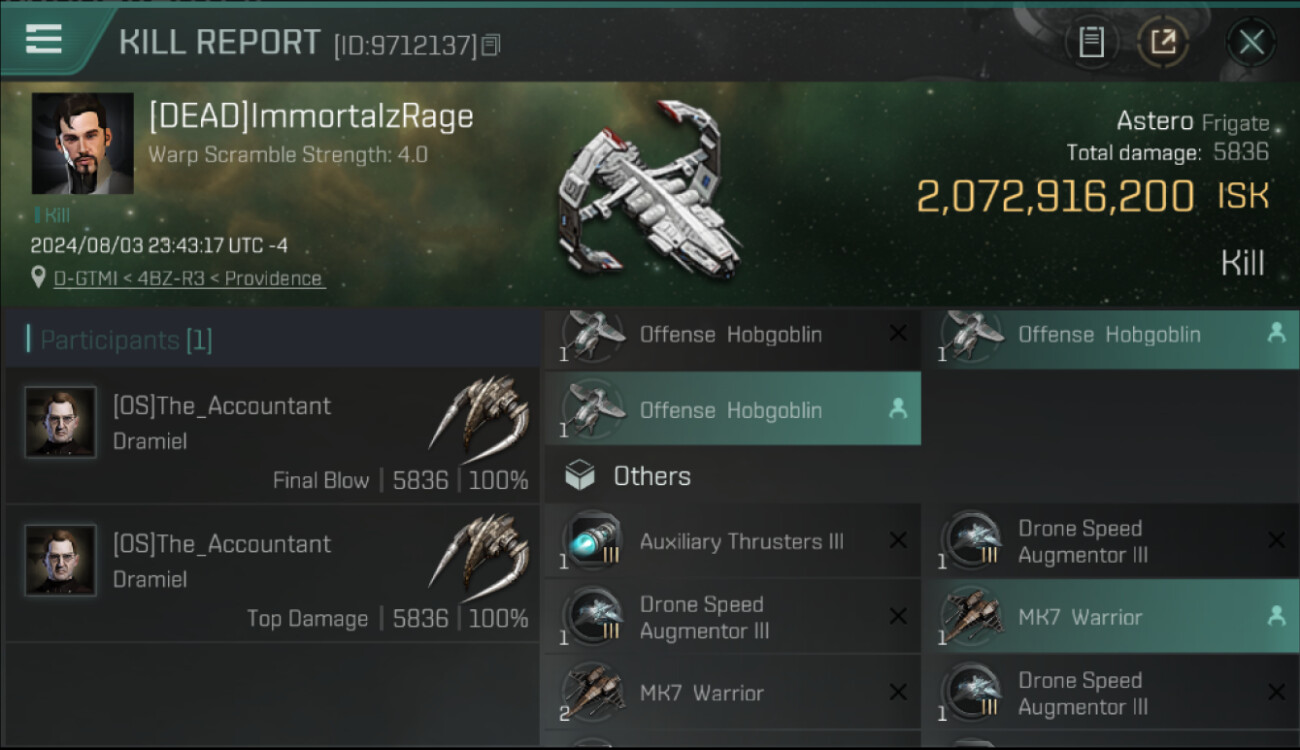
Task: Select the Top Damage participant row
Action: pos(272,574)
